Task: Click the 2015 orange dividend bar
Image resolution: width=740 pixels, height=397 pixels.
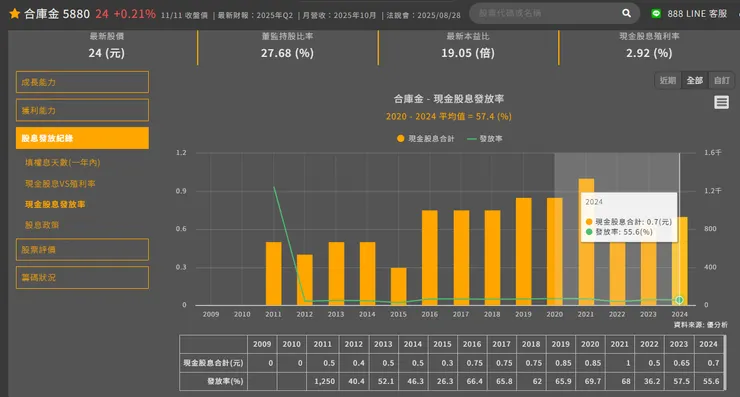Action: coord(398,286)
